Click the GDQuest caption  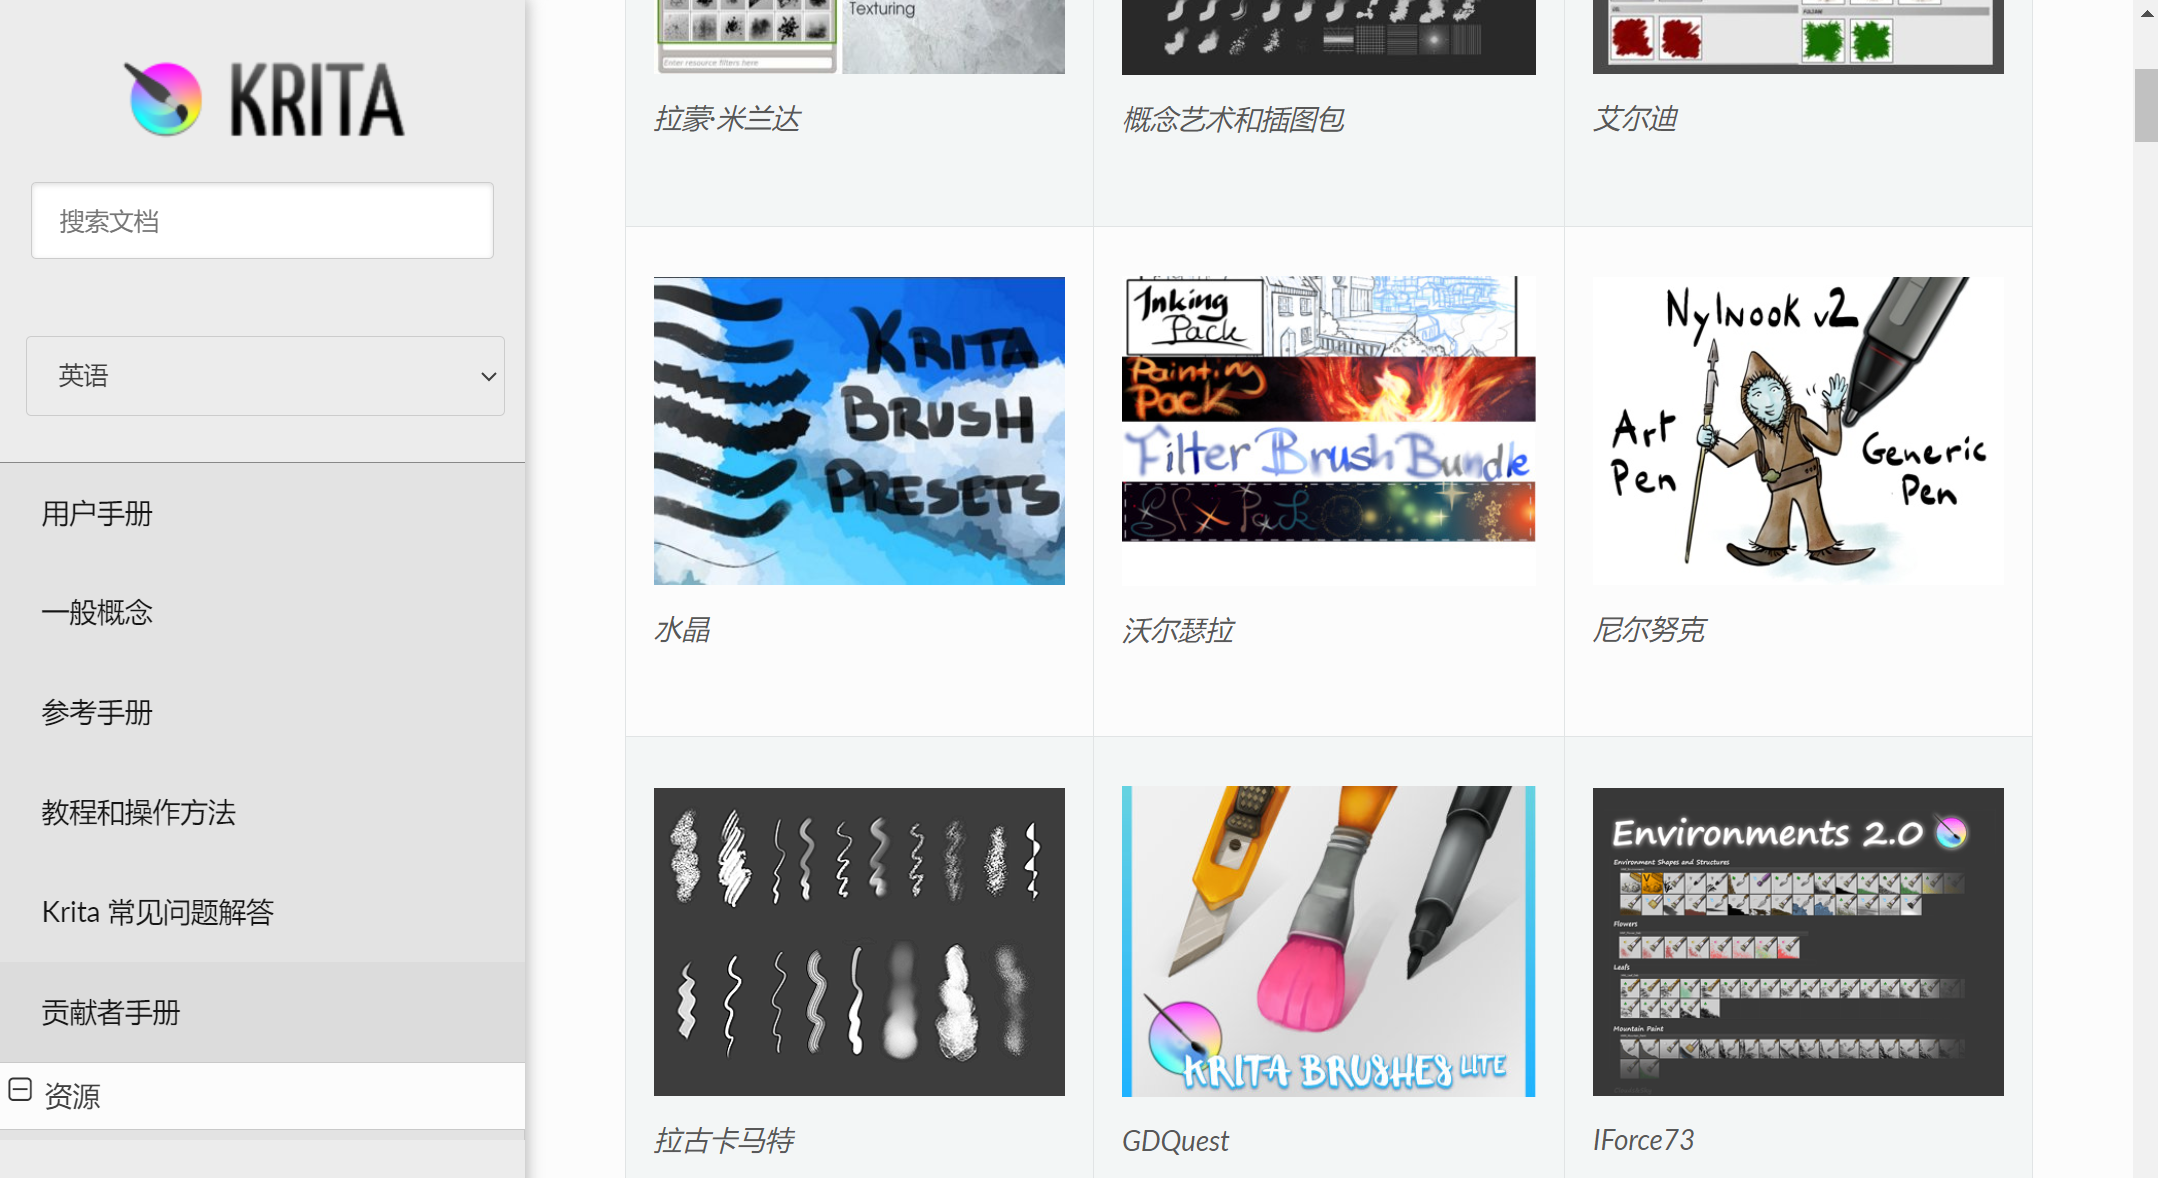point(1175,1141)
